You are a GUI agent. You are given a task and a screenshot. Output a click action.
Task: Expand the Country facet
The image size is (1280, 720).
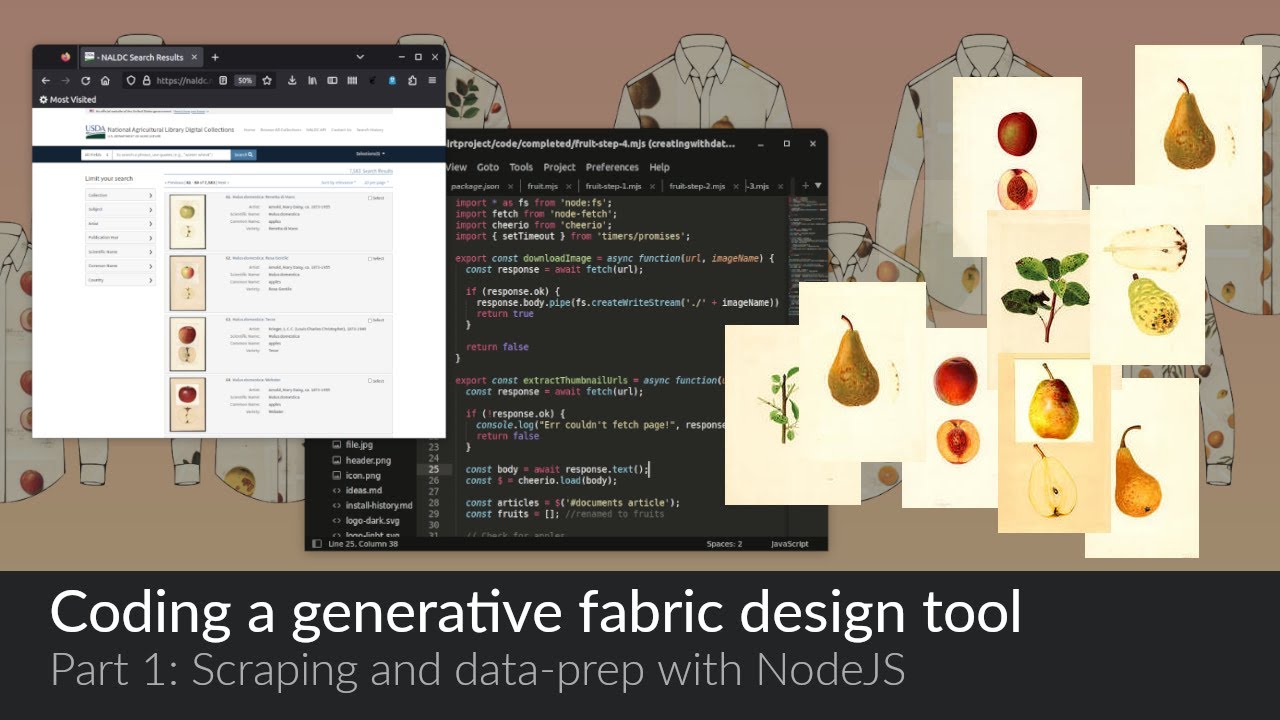pyautogui.click(x=120, y=280)
